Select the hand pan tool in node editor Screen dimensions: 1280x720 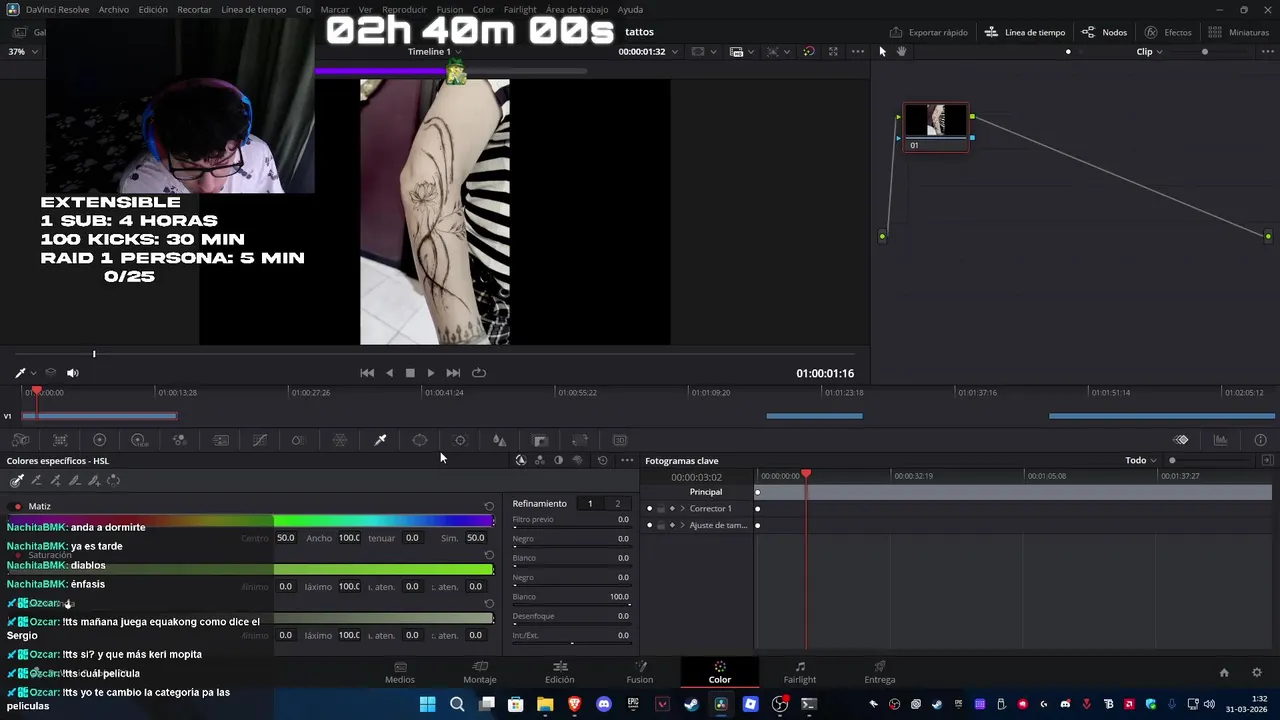901,51
